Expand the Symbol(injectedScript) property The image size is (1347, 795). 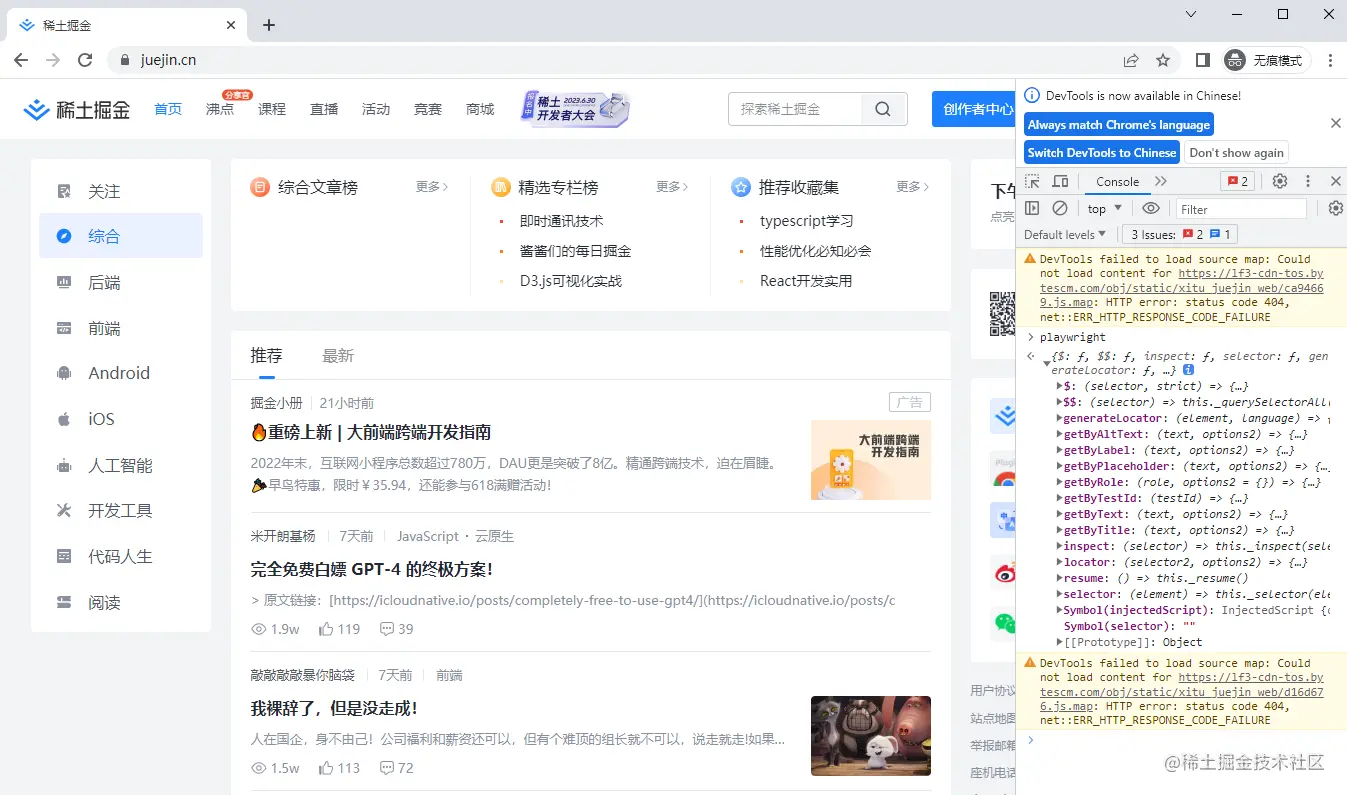click(x=1060, y=610)
